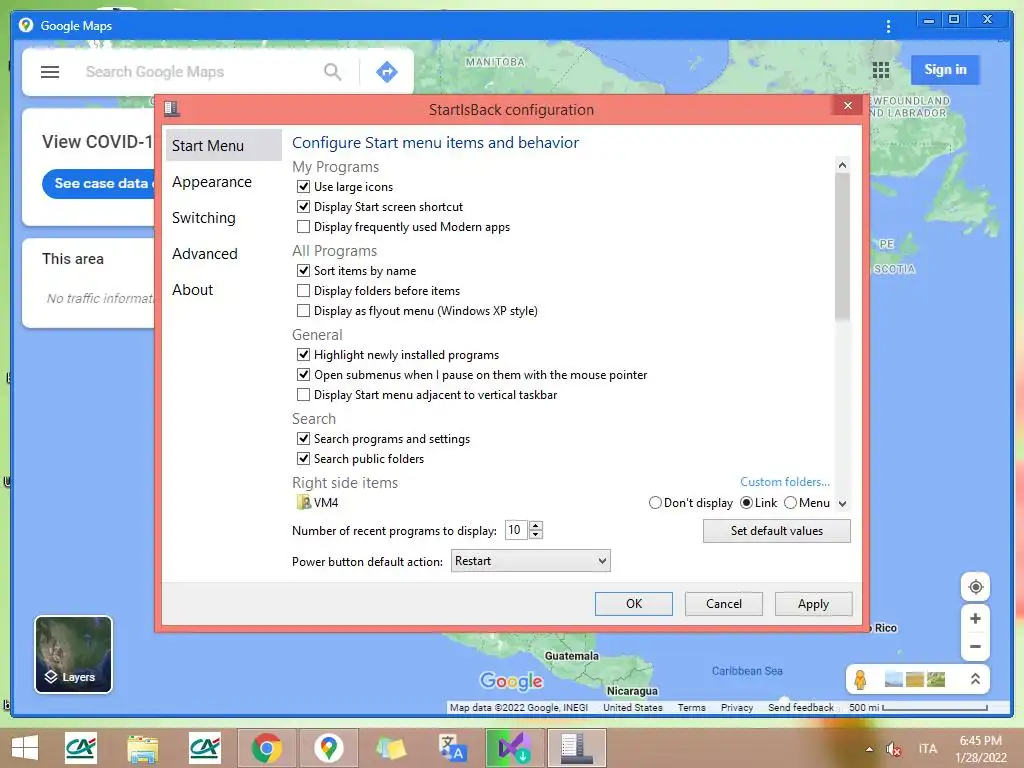Screen dimensions: 1024x768
Task: Open the Google Maps taskbar icon
Action: pos(328,748)
